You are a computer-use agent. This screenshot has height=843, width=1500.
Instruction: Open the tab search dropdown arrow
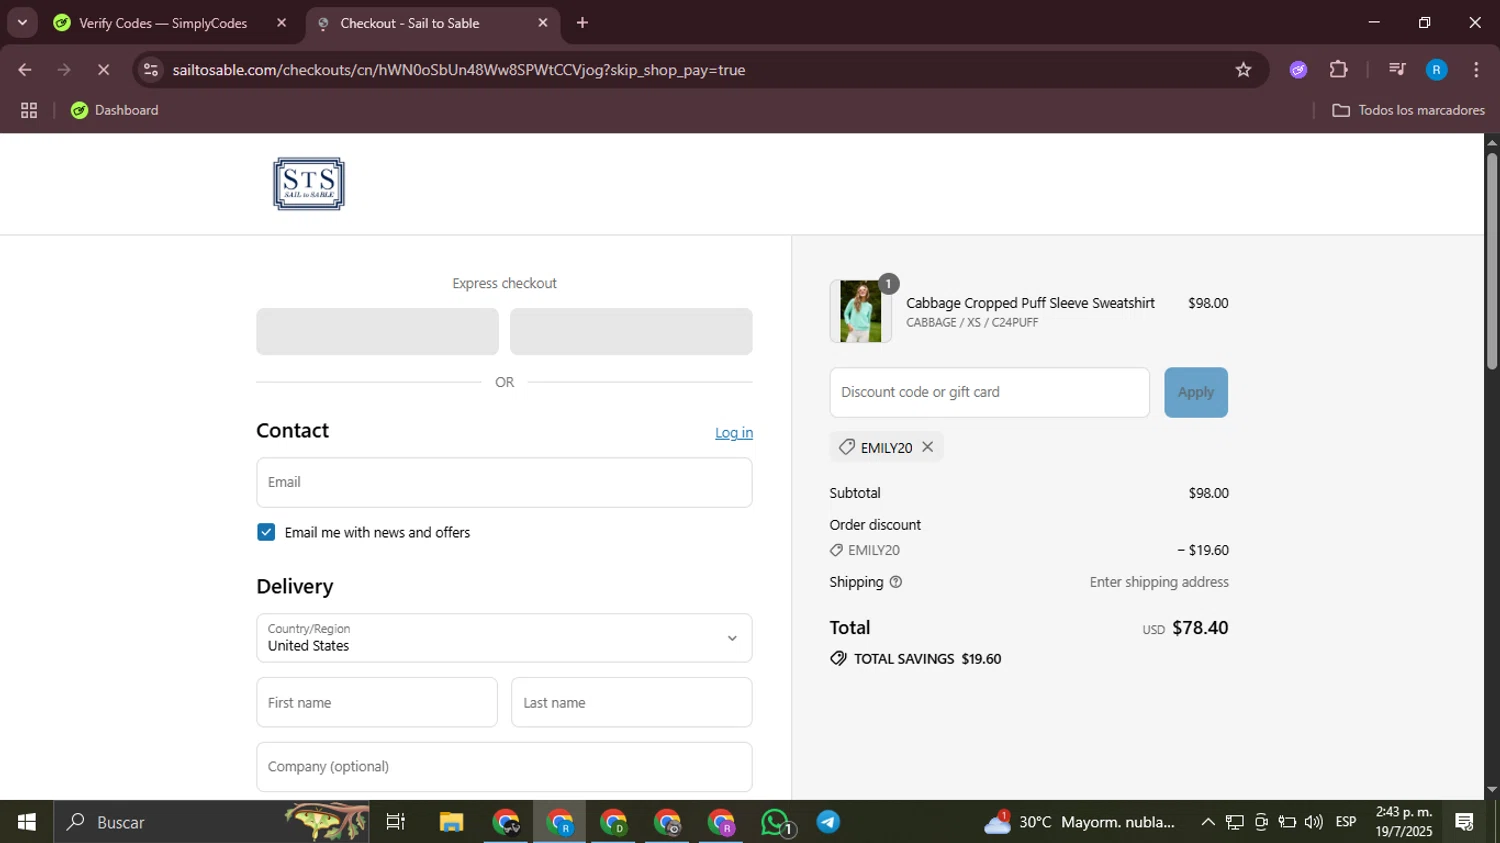tap(22, 22)
